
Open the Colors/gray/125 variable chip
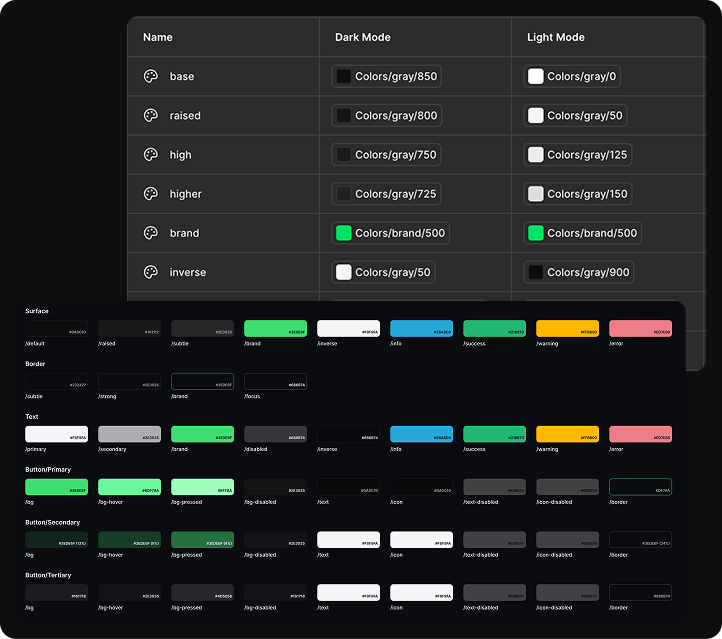[x=577, y=155]
